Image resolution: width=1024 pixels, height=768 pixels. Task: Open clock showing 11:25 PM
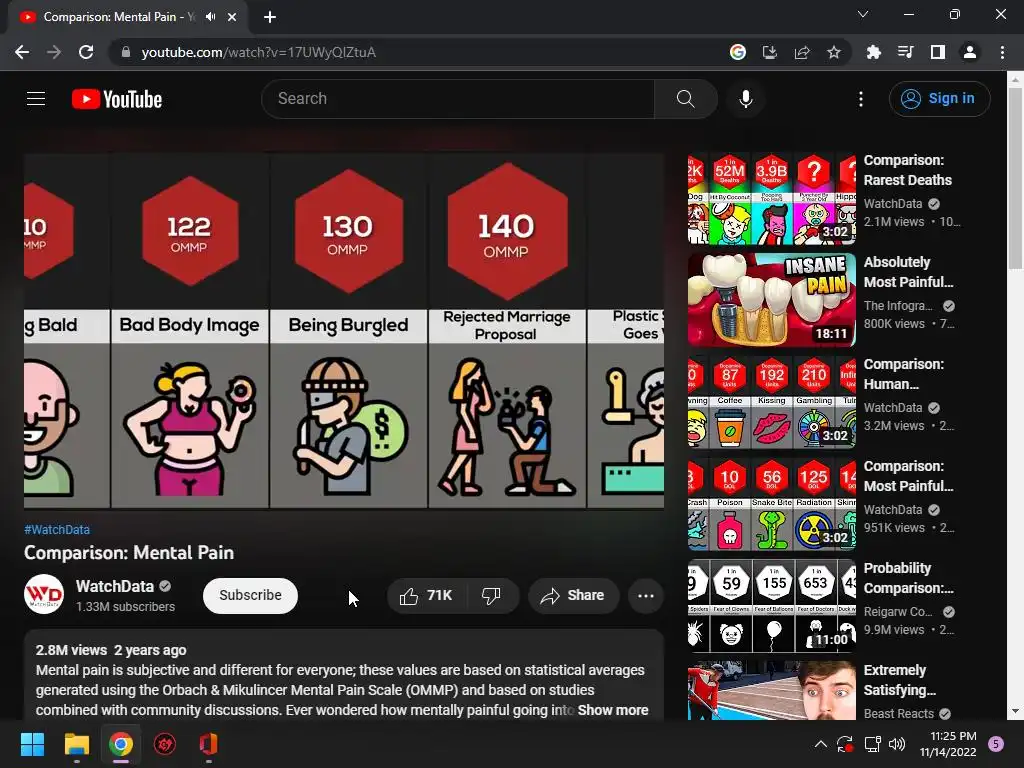tap(948, 744)
